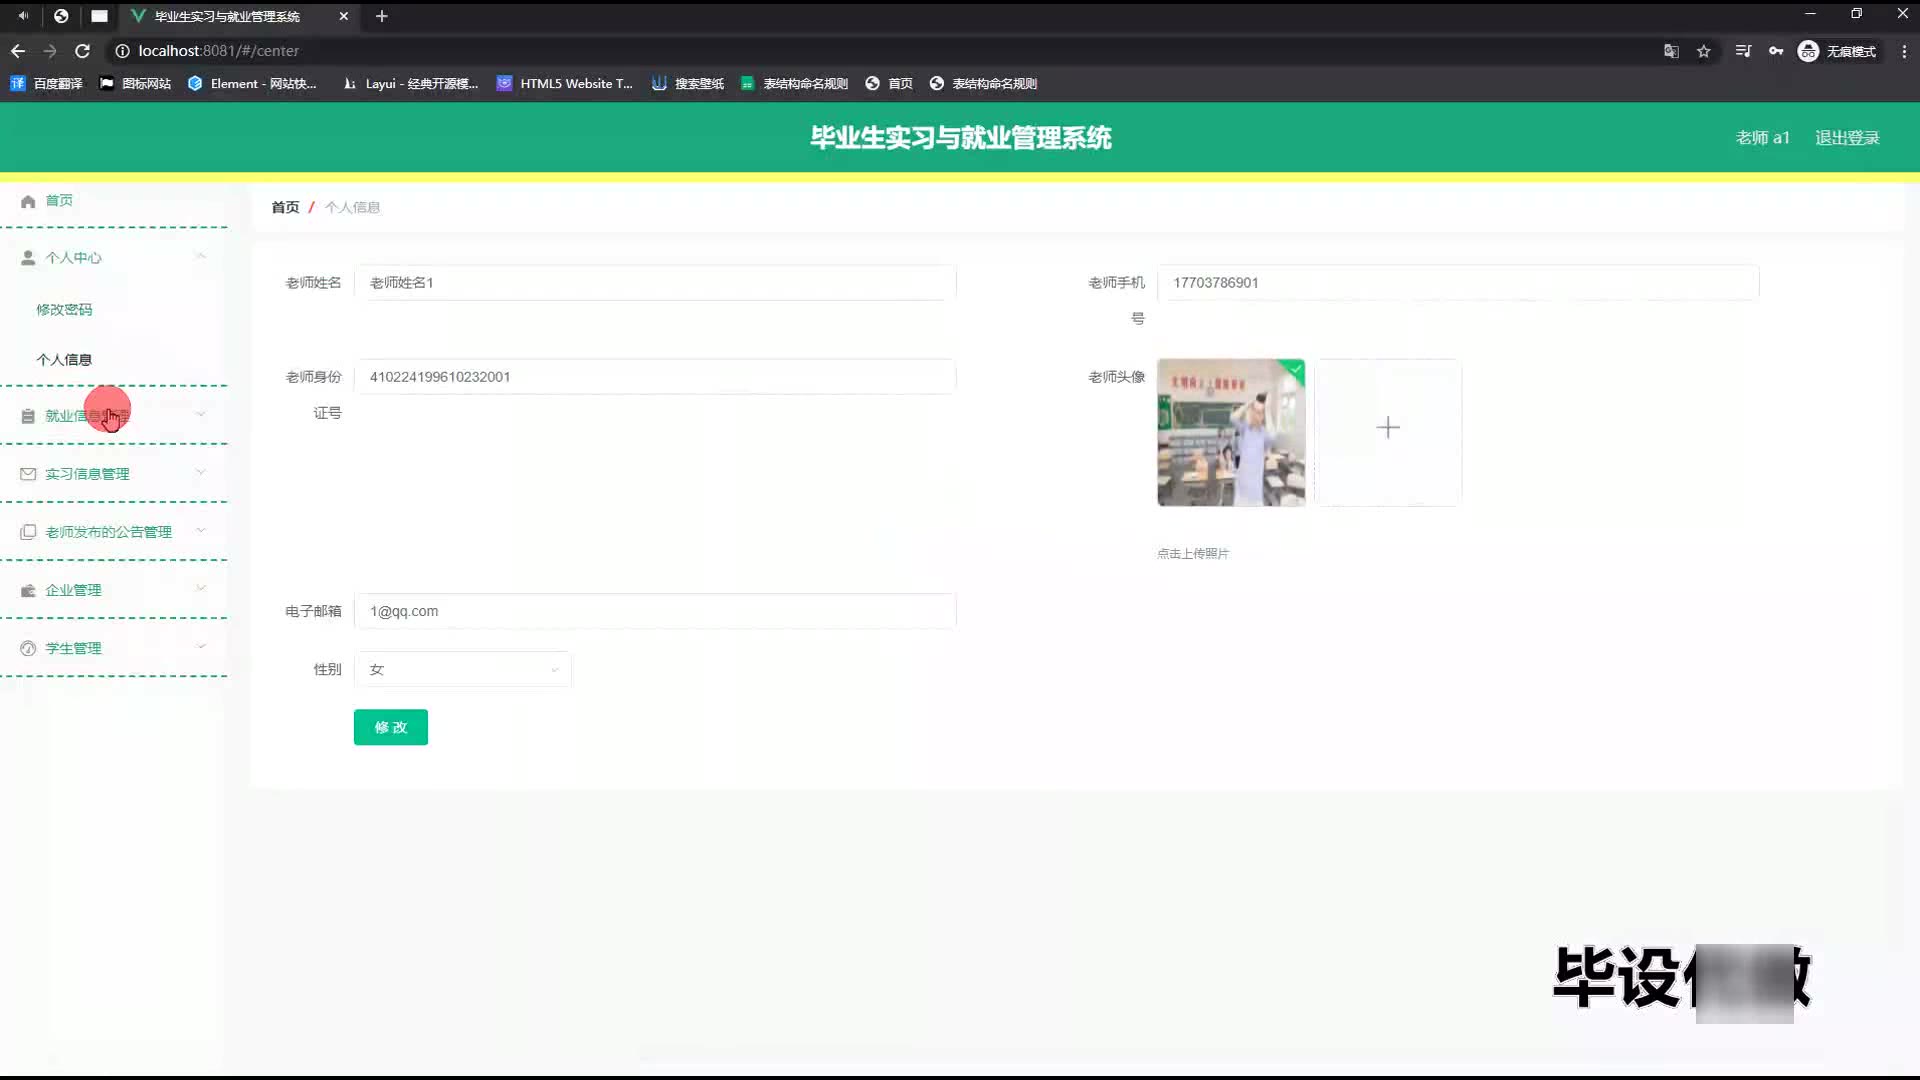Bookmark the page with the star icon
The height and width of the screenshot is (1080, 1920).
[1703, 51]
